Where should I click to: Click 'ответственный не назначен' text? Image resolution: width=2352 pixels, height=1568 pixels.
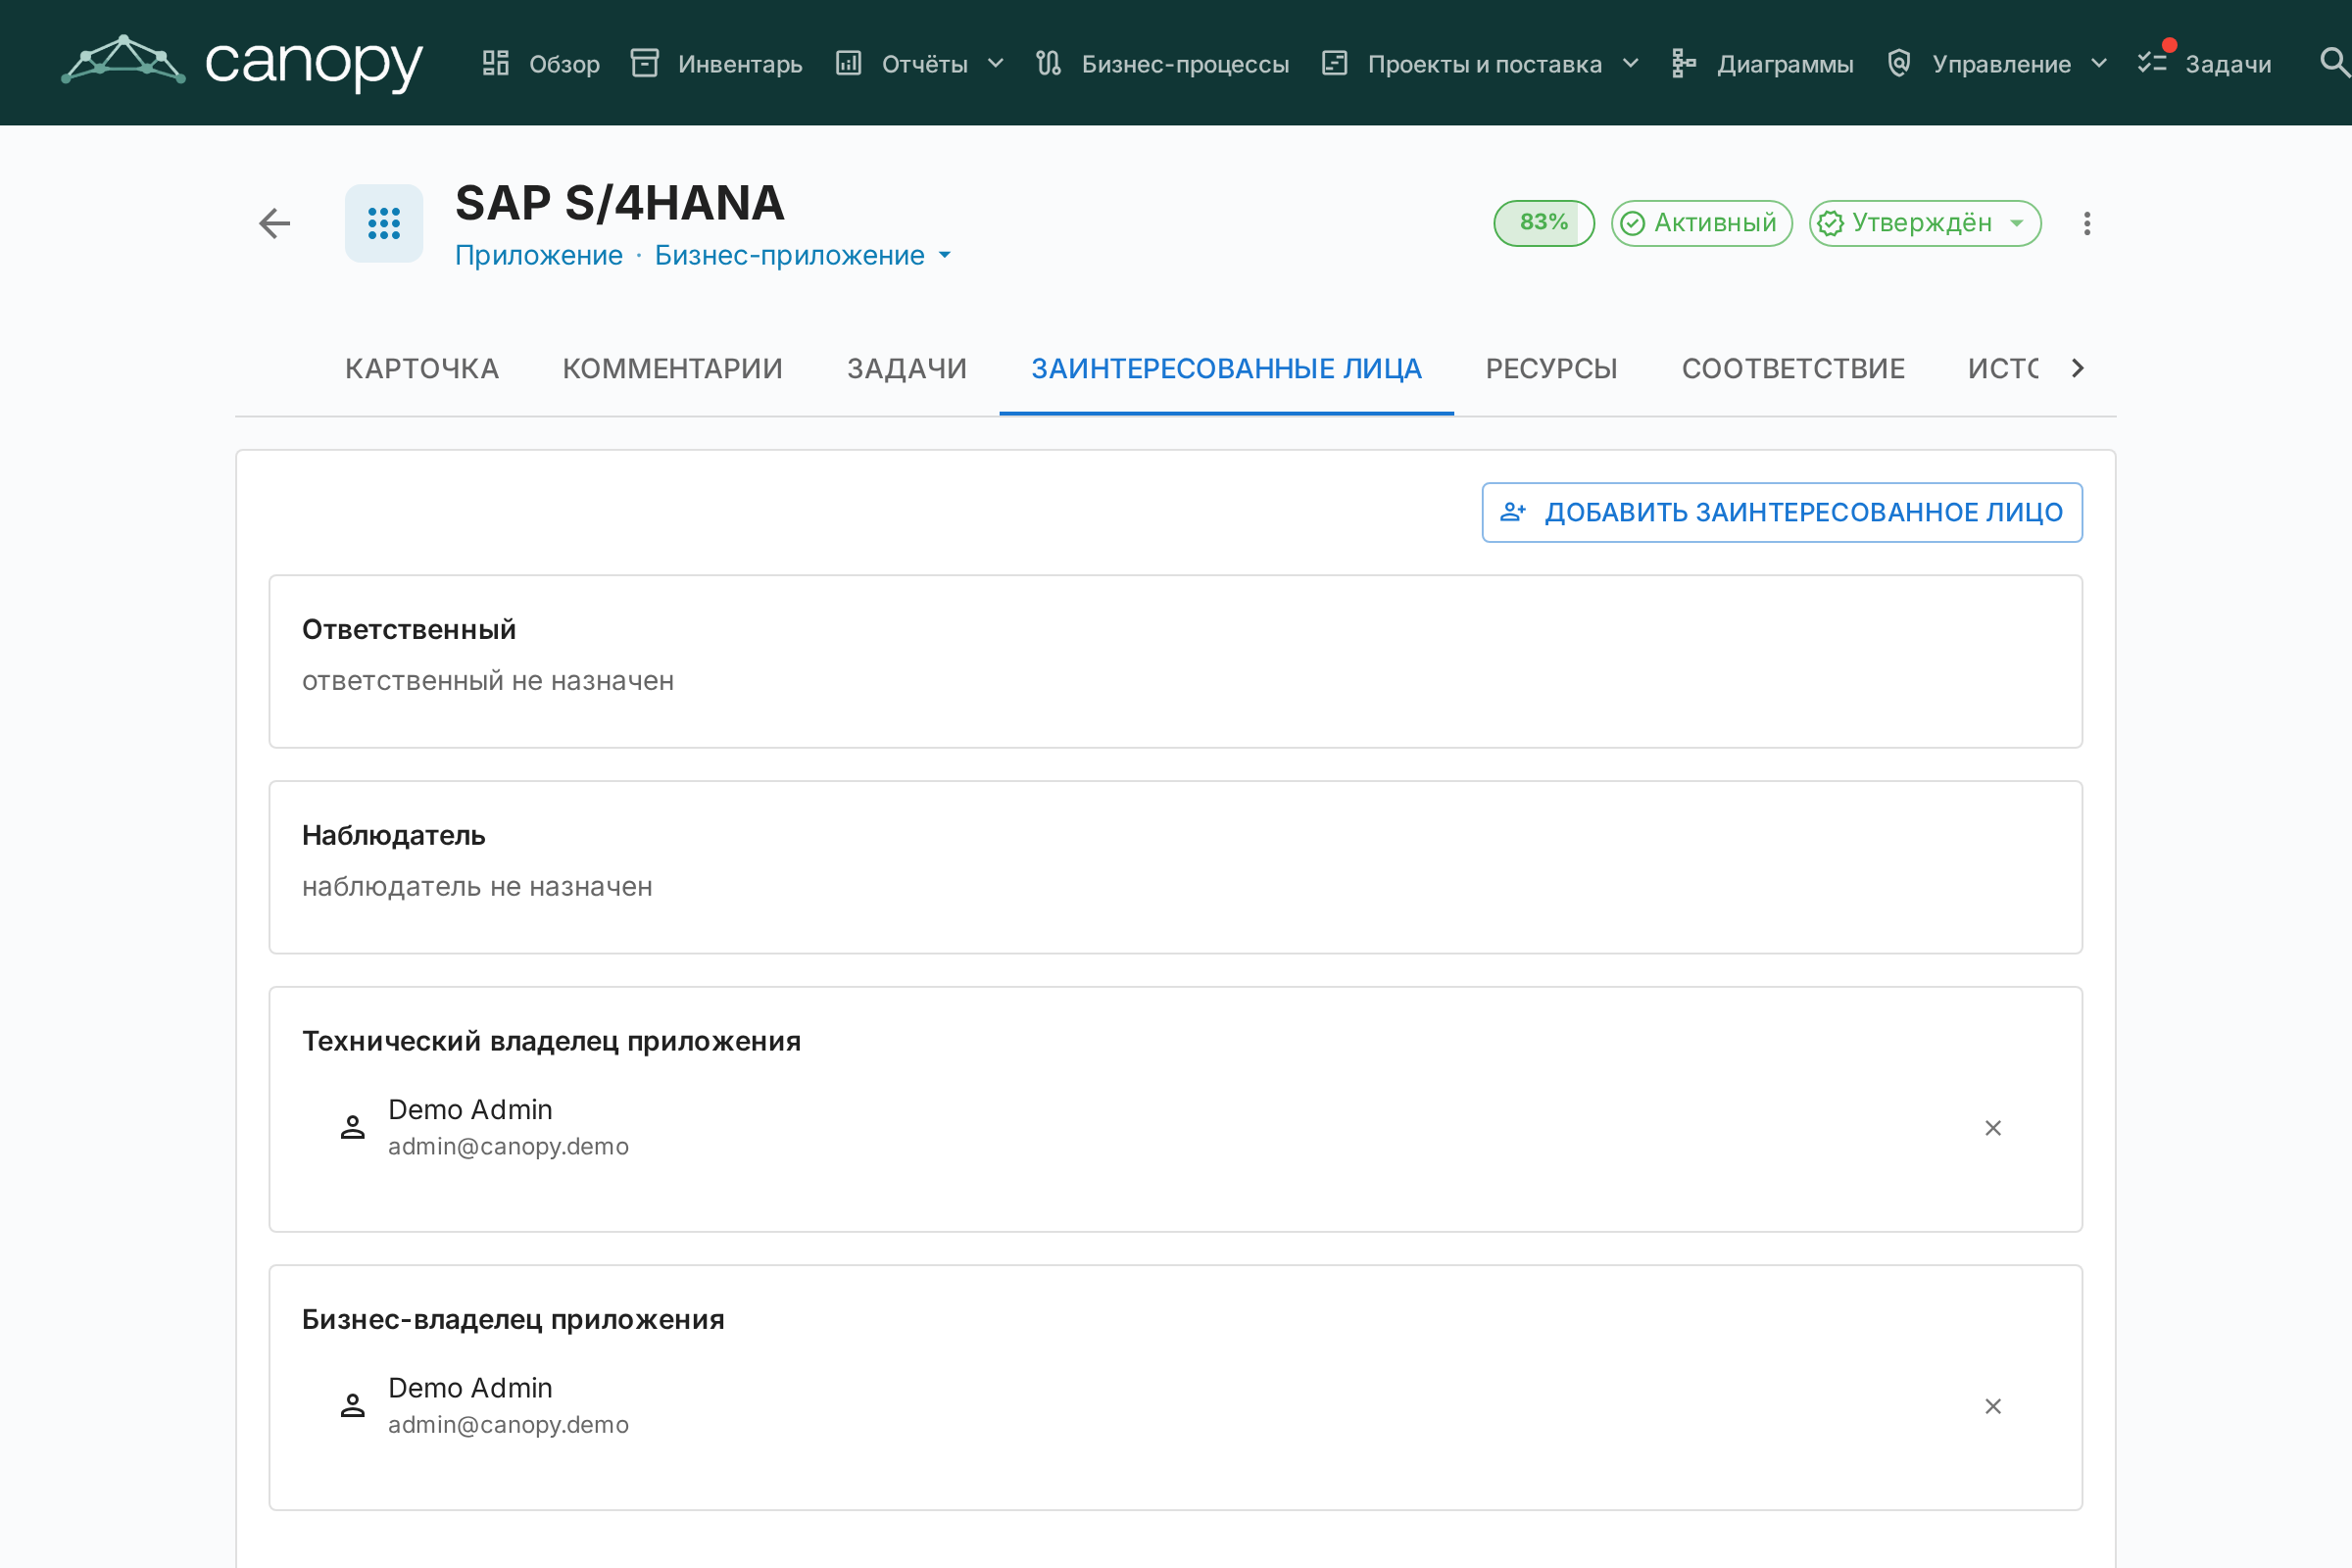pos(488,681)
